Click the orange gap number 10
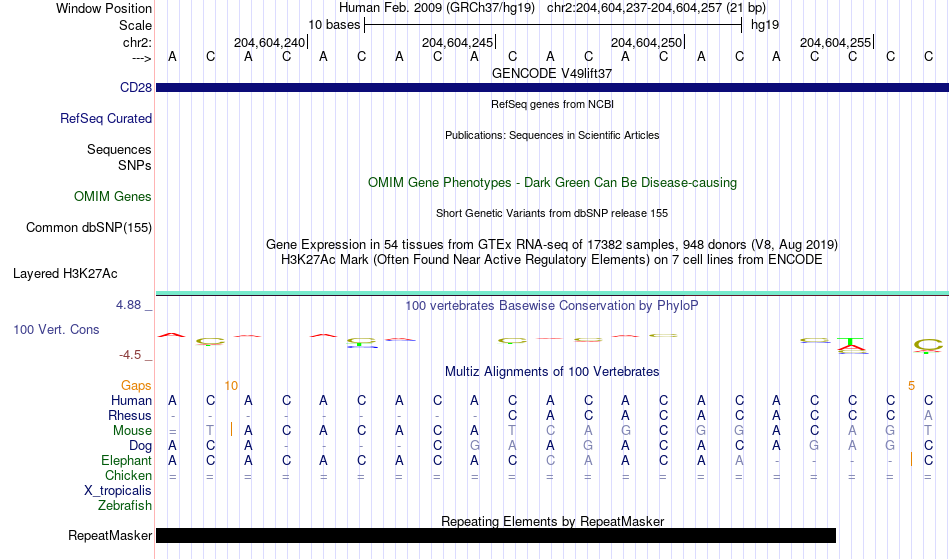Viewport: 950px width, 559px height. [x=231, y=386]
